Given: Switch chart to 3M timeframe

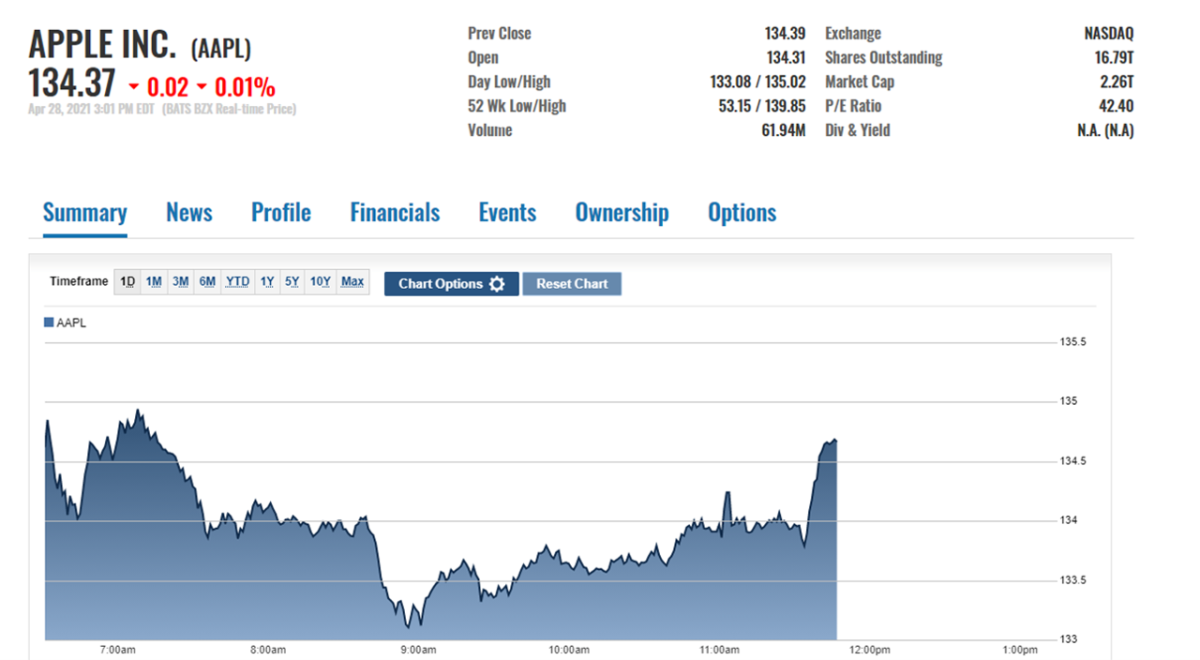Looking at the screenshot, I should (180, 282).
